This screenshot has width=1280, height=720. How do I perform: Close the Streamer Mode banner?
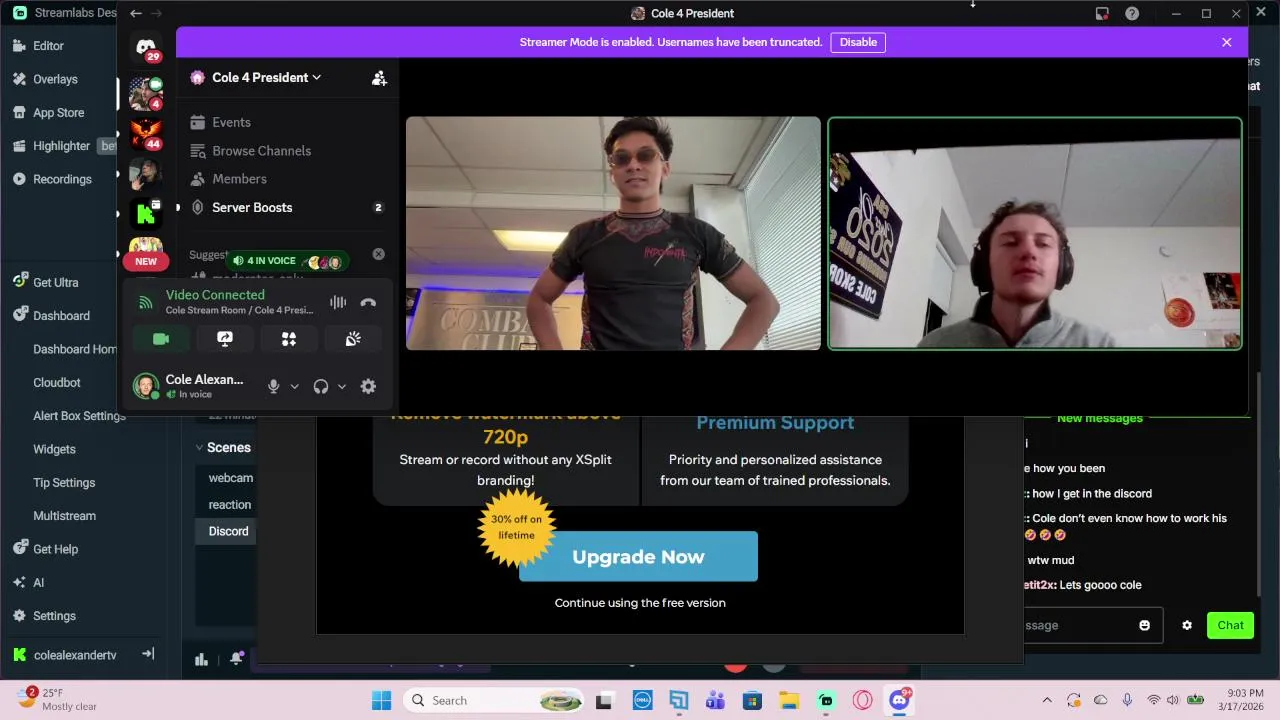[x=1227, y=42]
